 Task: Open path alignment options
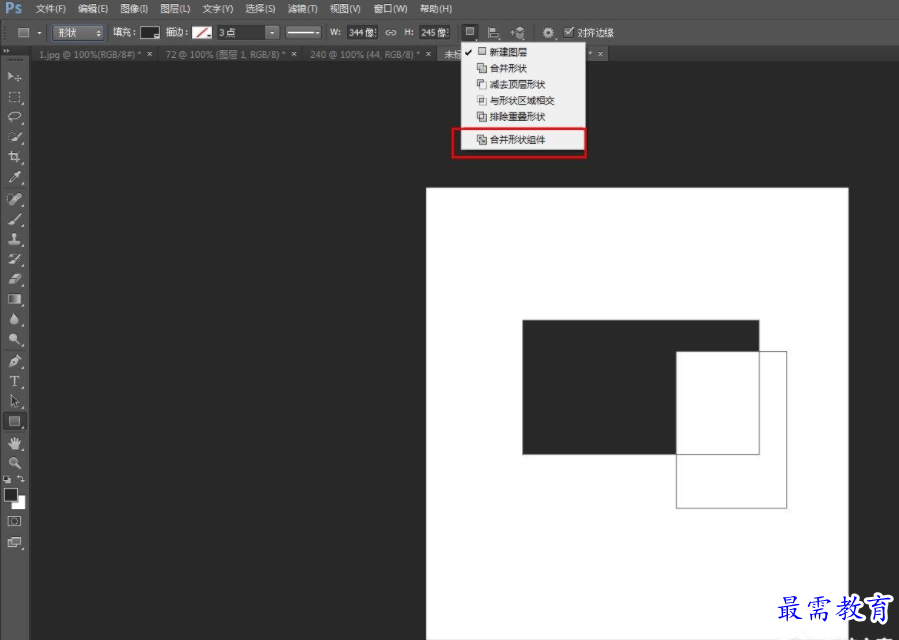(493, 33)
